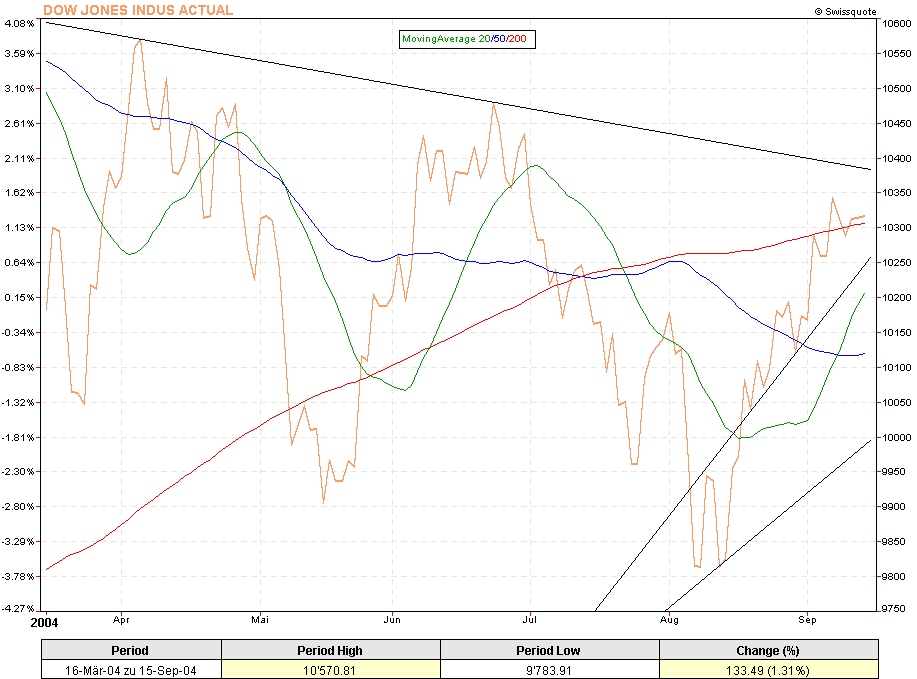Click the Period Low column header
This screenshot has width=917, height=679.
pyautogui.click(x=549, y=650)
